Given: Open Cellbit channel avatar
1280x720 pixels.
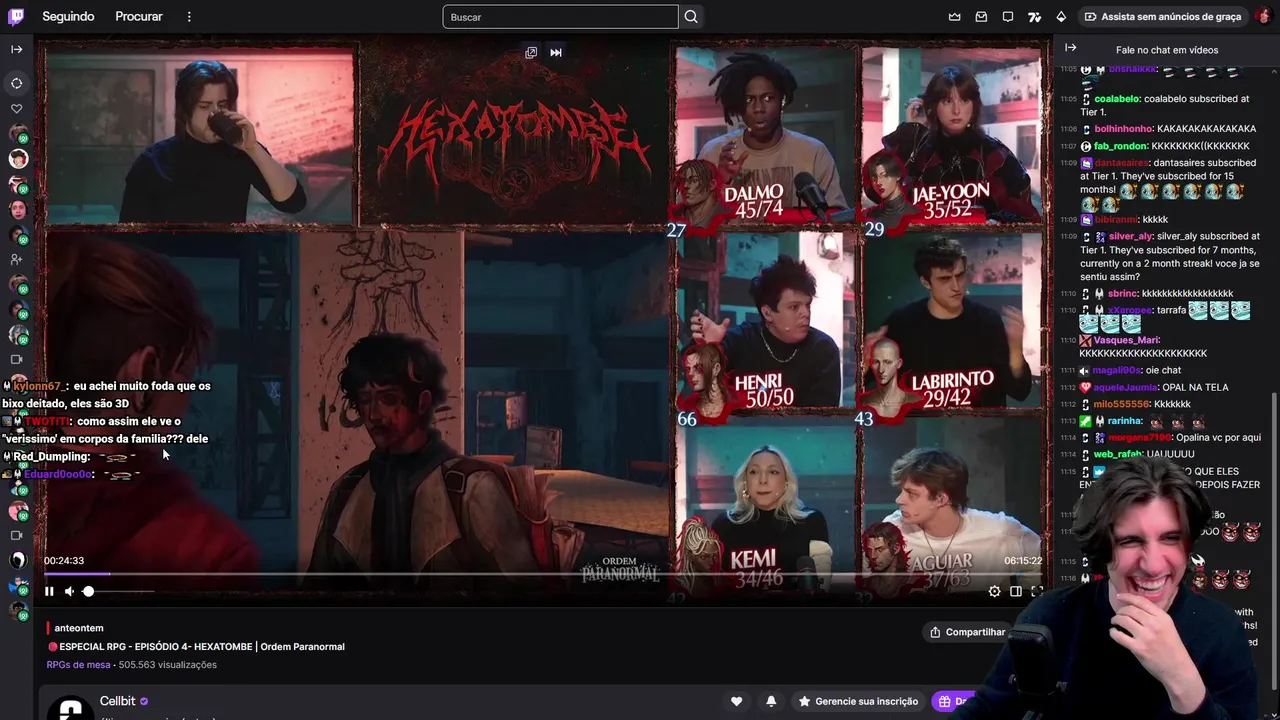Looking at the screenshot, I should pyautogui.click(x=70, y=707).
